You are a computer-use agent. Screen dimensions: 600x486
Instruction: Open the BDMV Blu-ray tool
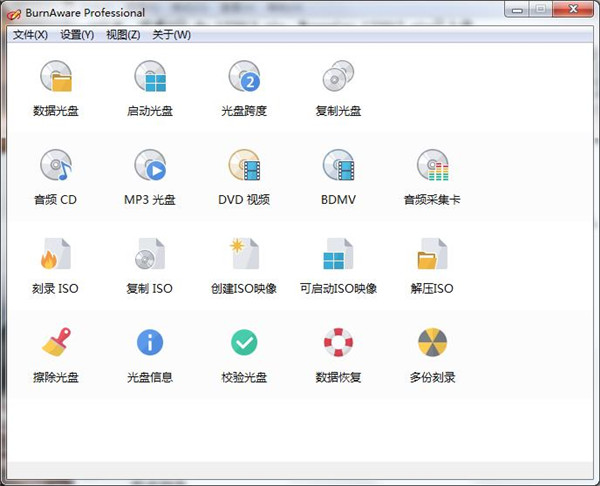tap(338, 165)
